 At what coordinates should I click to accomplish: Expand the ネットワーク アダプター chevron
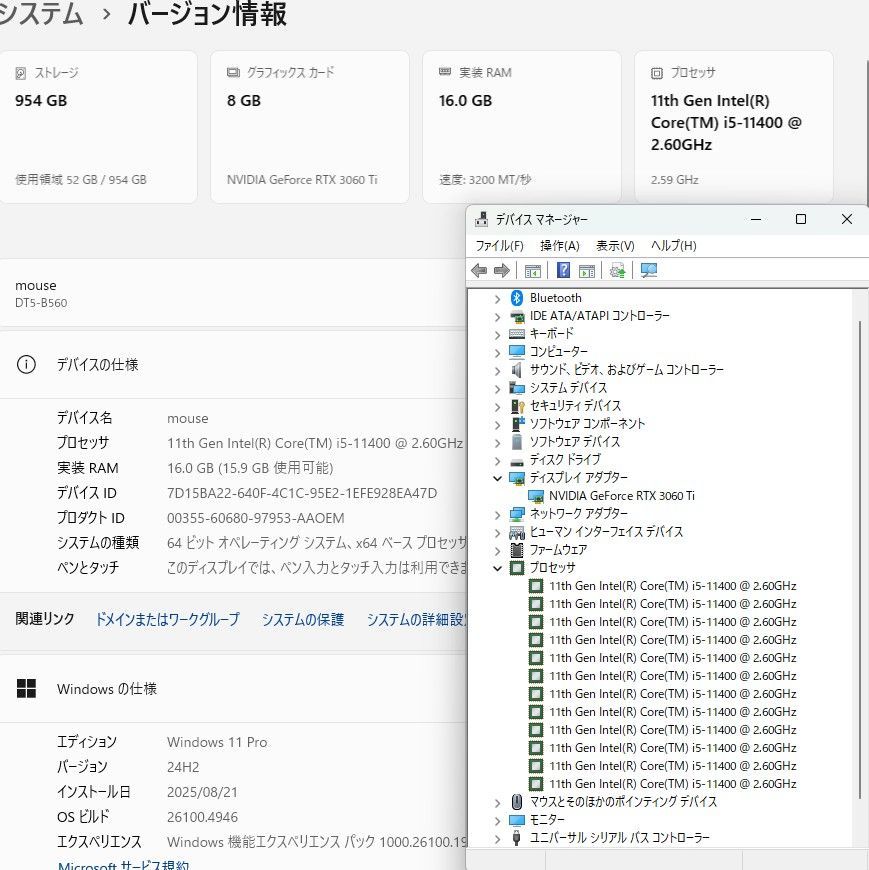(497, 515)
